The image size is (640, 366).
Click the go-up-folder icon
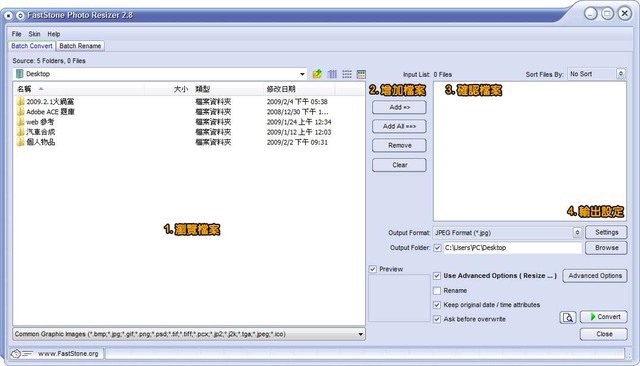click(x=317, y=74)
